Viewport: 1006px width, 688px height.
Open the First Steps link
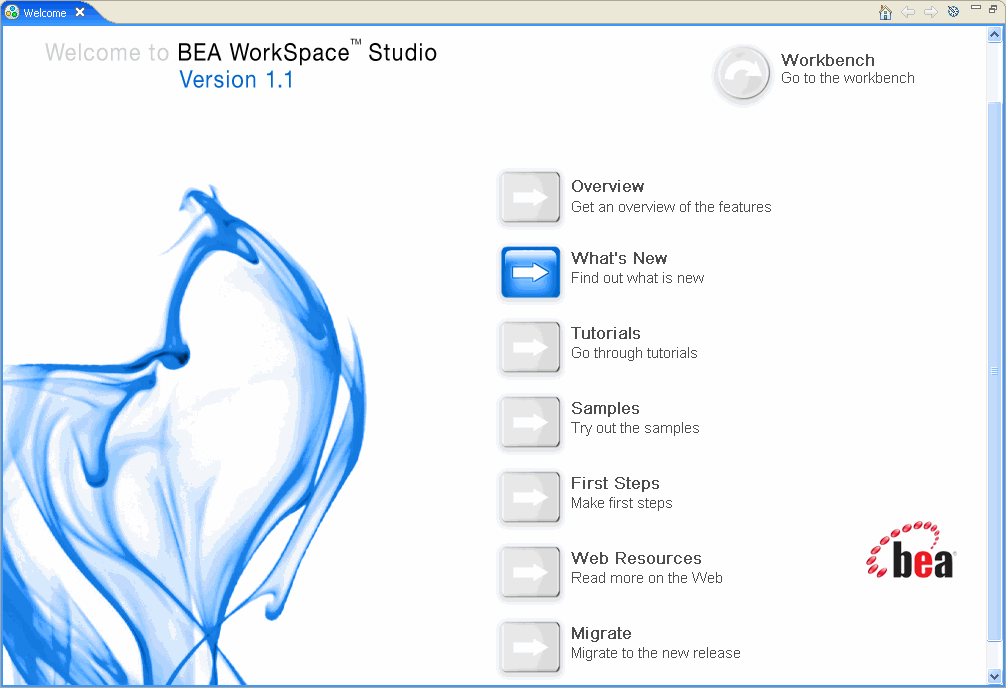click(615, 483)
